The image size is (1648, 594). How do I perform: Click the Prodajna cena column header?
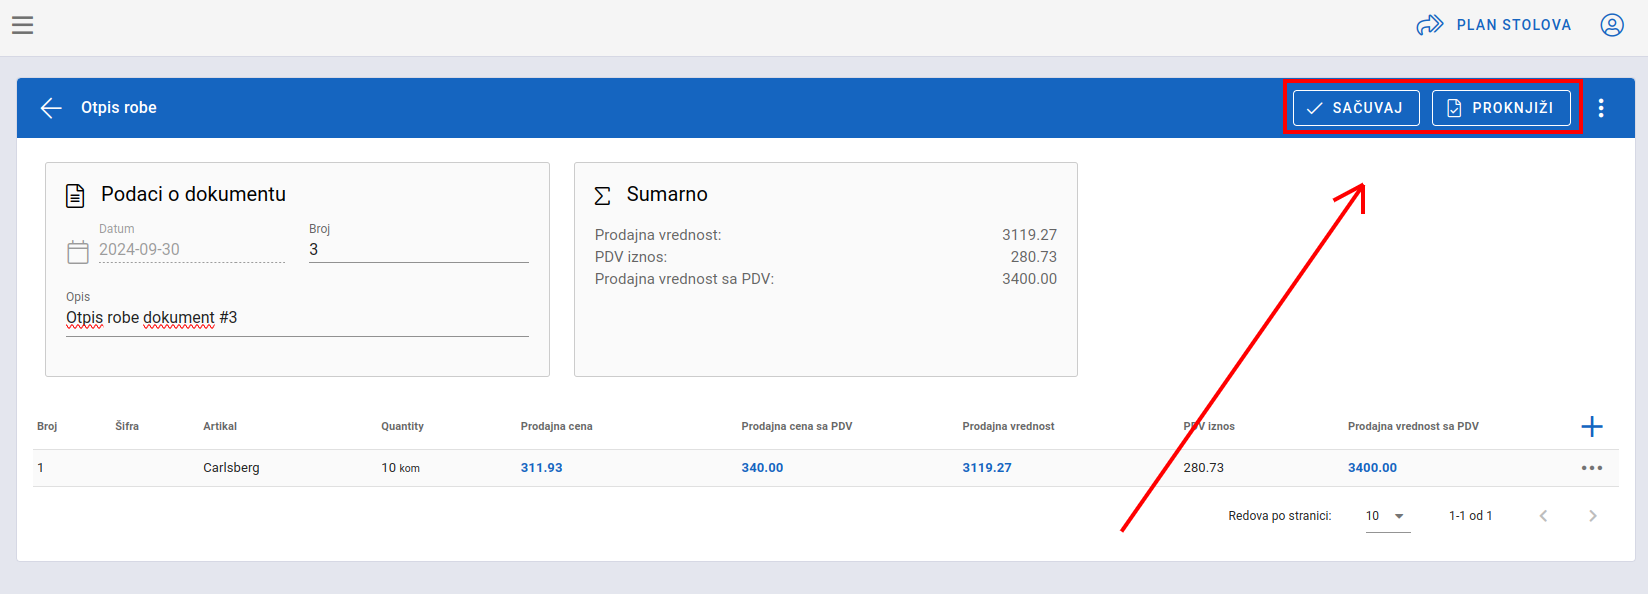(556, 426)
